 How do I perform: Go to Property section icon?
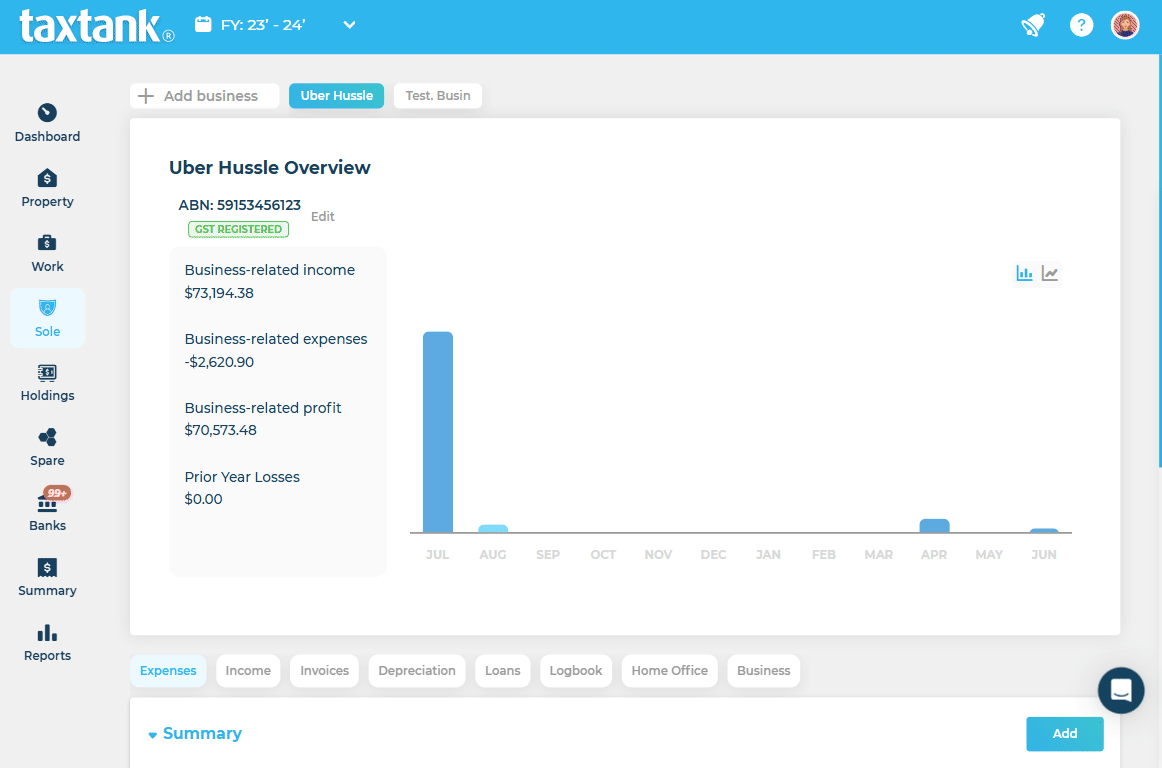47,178
